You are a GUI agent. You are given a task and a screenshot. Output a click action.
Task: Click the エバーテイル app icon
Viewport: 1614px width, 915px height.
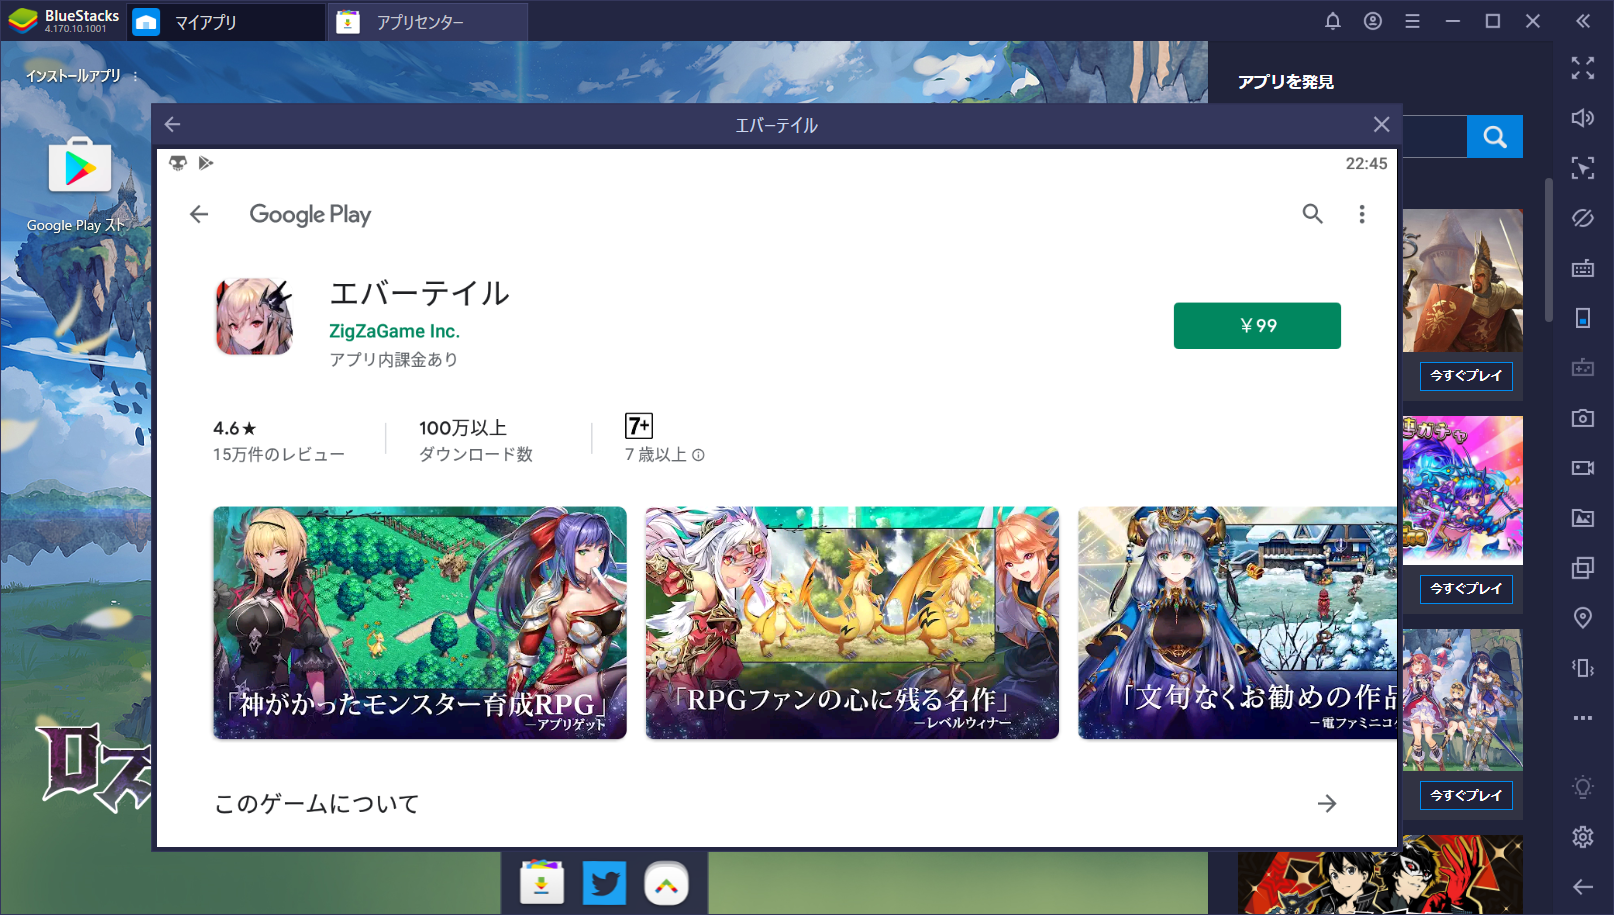point(255,317)
